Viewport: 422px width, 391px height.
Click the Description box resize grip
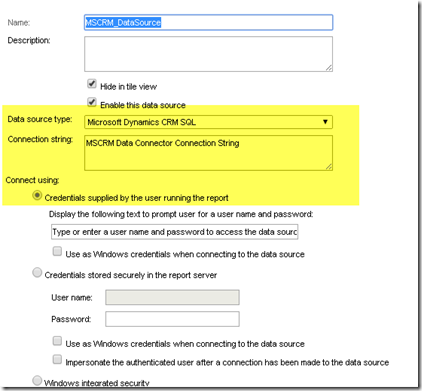click(x=329, y=68)
